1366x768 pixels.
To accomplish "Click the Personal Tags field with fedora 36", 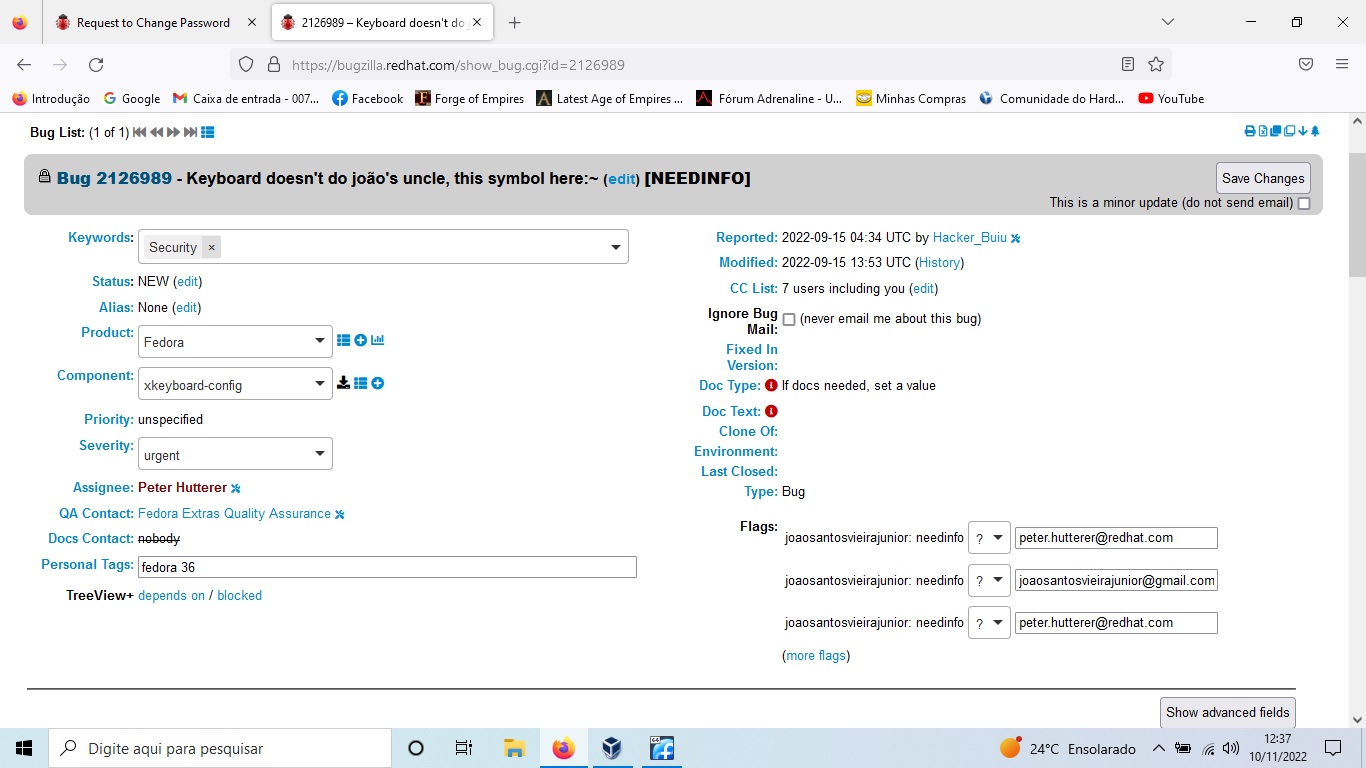I will 387,567.
